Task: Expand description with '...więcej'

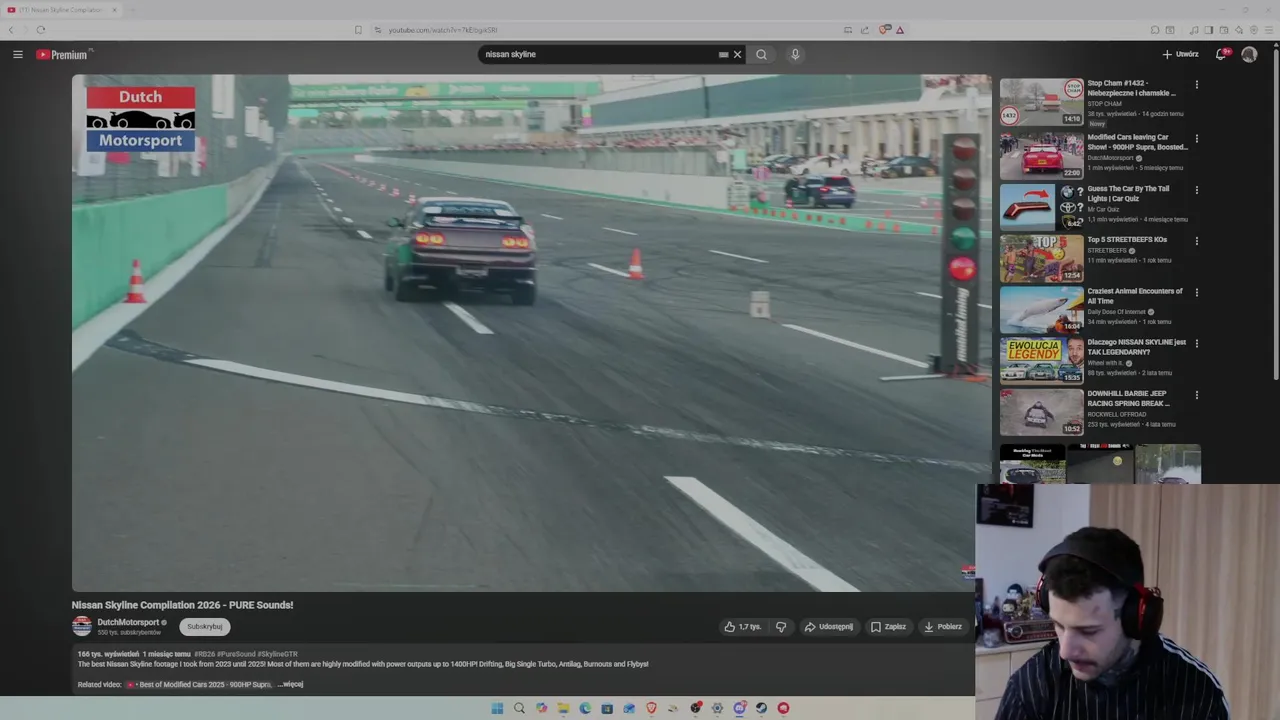Action: tap(291, 684)
